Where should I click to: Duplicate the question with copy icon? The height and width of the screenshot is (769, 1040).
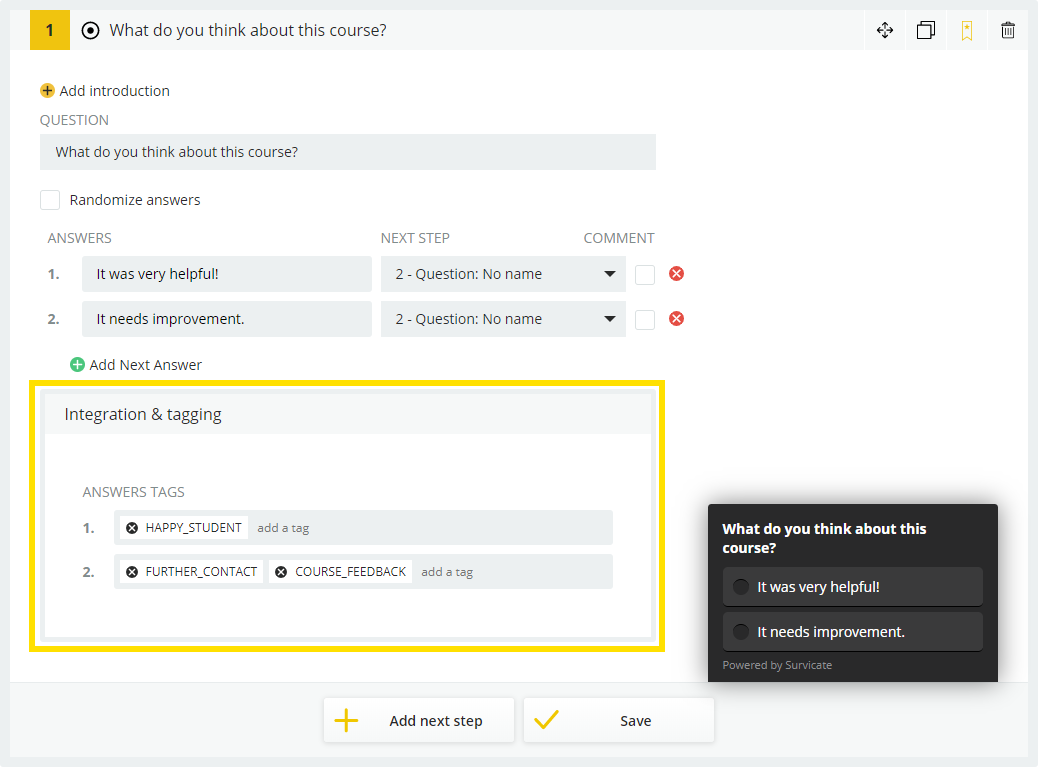(x=927, y=31)
